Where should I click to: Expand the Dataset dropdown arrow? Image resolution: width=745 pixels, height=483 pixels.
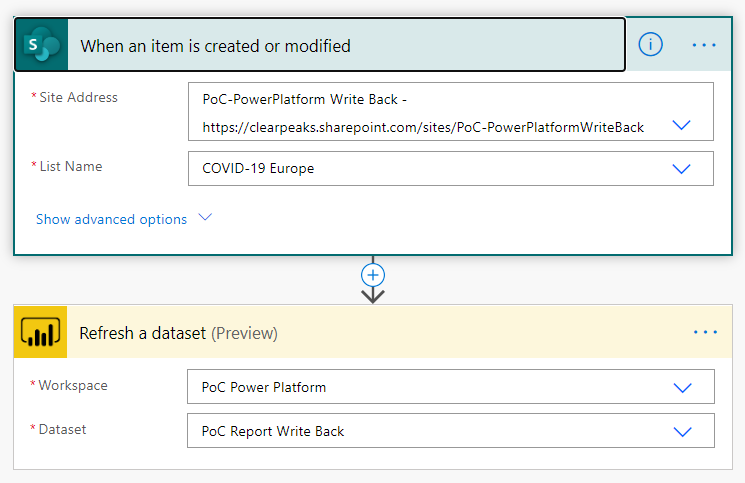pyautogui.click(x=682, y=431)
